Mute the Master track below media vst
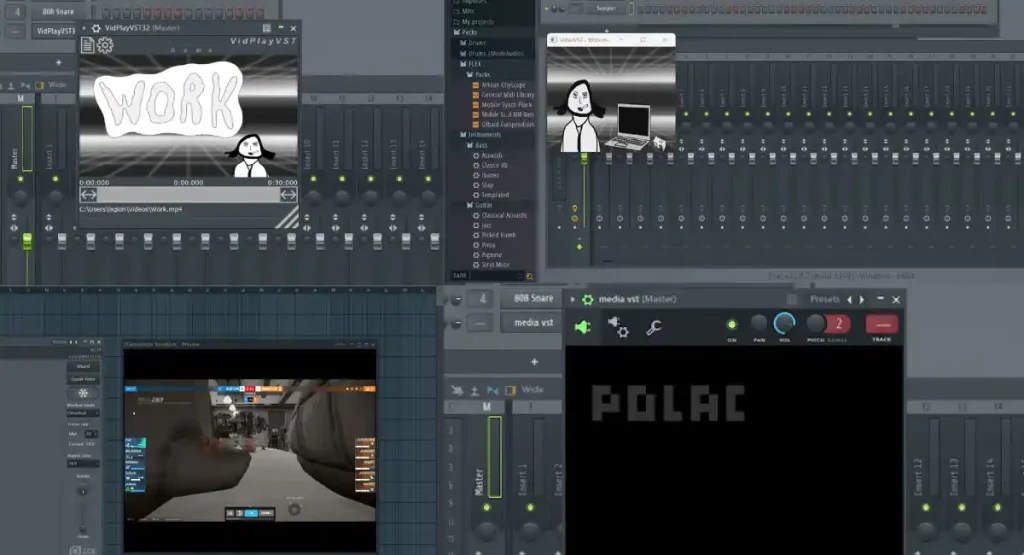This screenshot has height=555, width=1024. pyautogui.click(x=487, y=507)
